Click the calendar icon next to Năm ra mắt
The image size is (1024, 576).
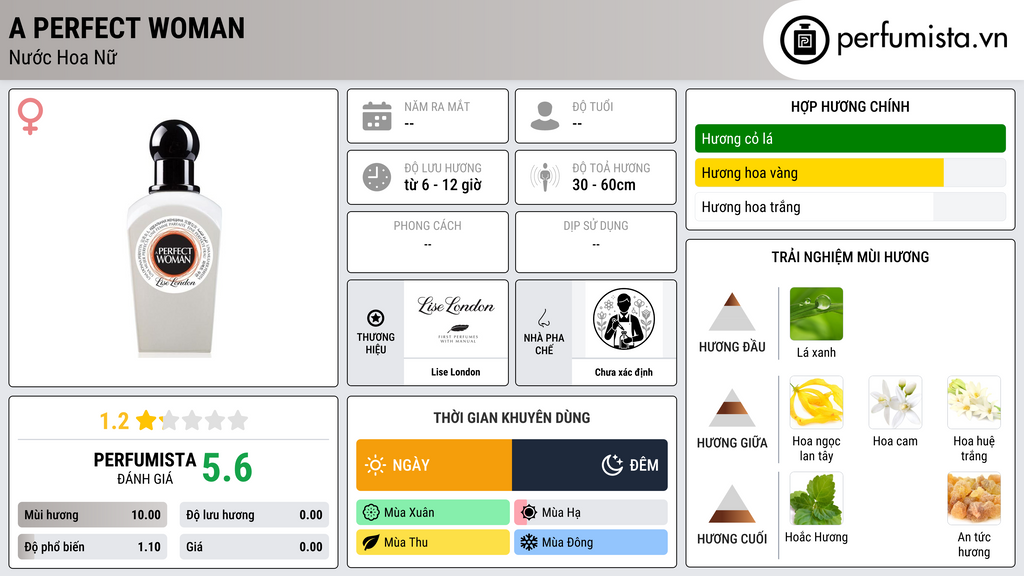pos(377,116)
